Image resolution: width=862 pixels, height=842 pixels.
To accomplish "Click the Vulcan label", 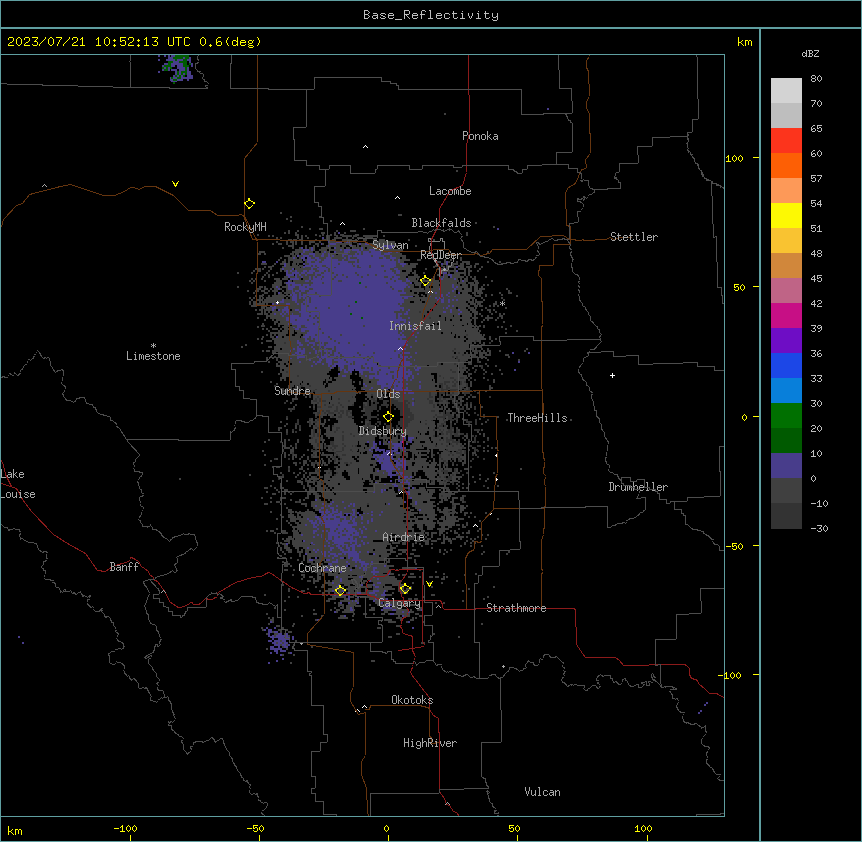I will pos(542,792).
